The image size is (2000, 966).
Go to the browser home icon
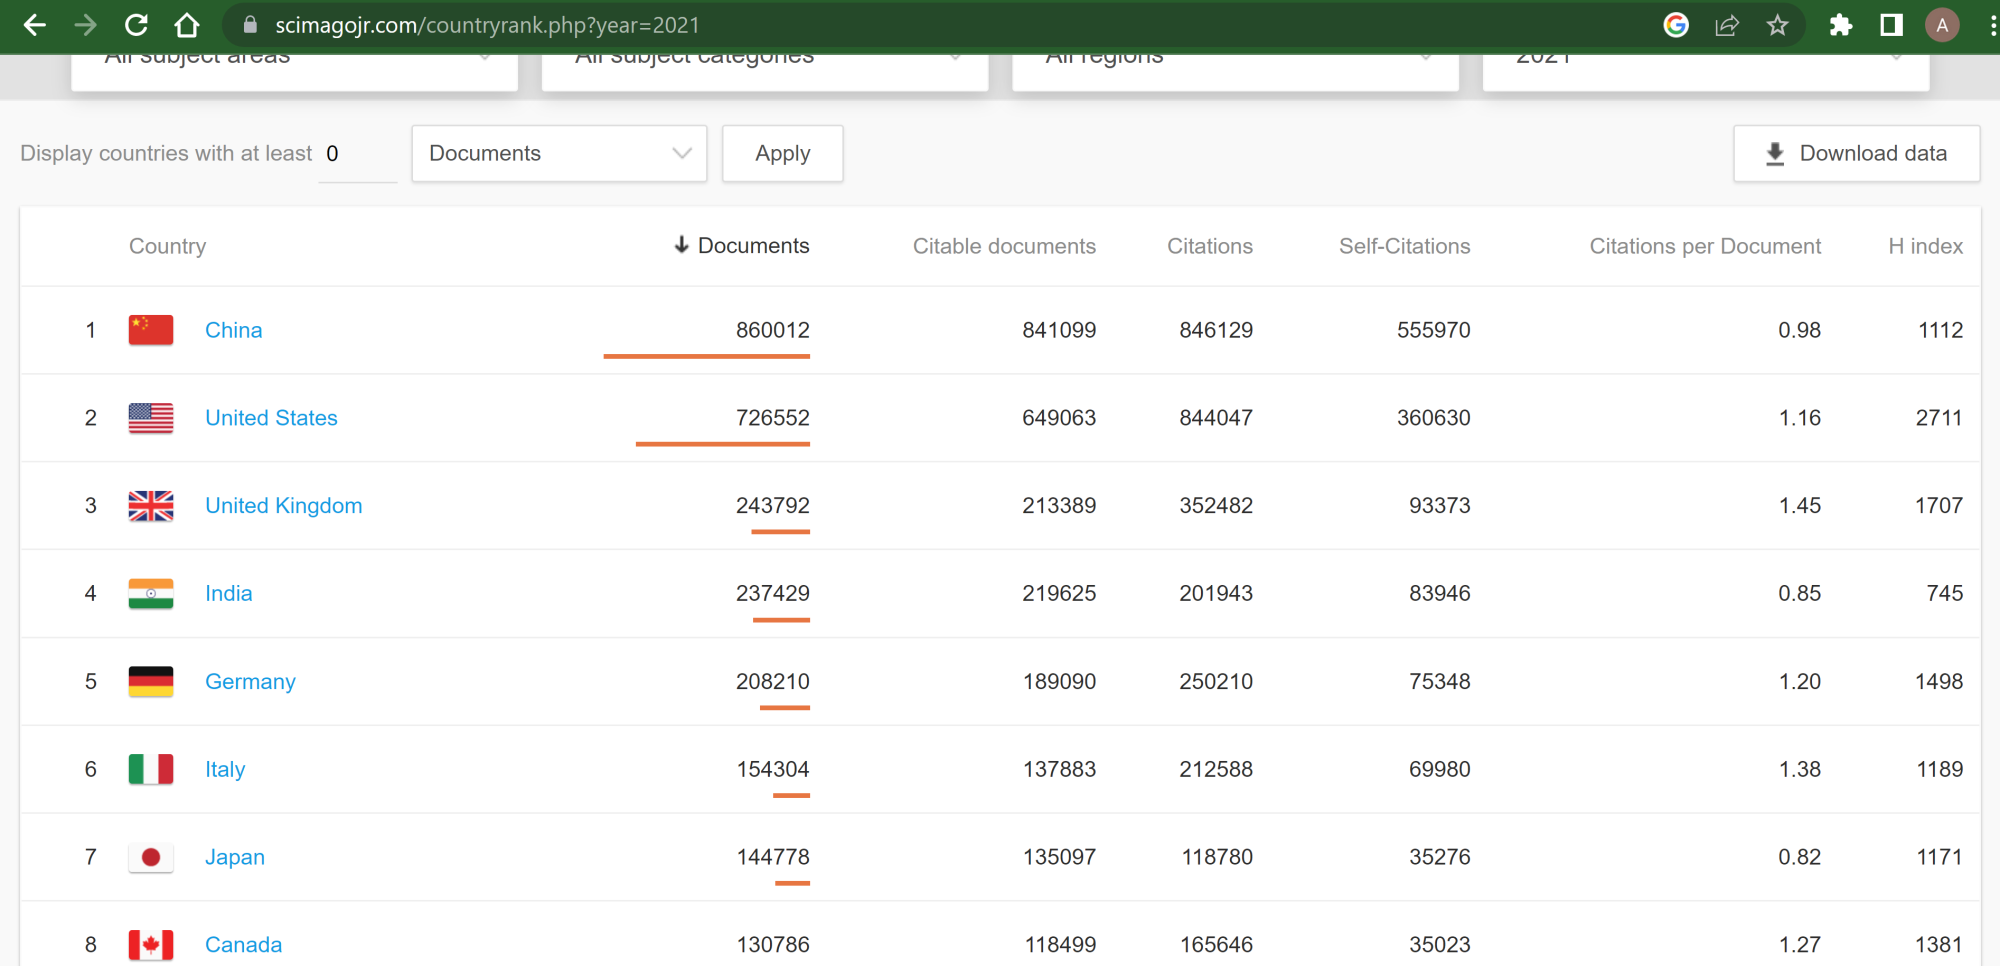tap(187, 25)
